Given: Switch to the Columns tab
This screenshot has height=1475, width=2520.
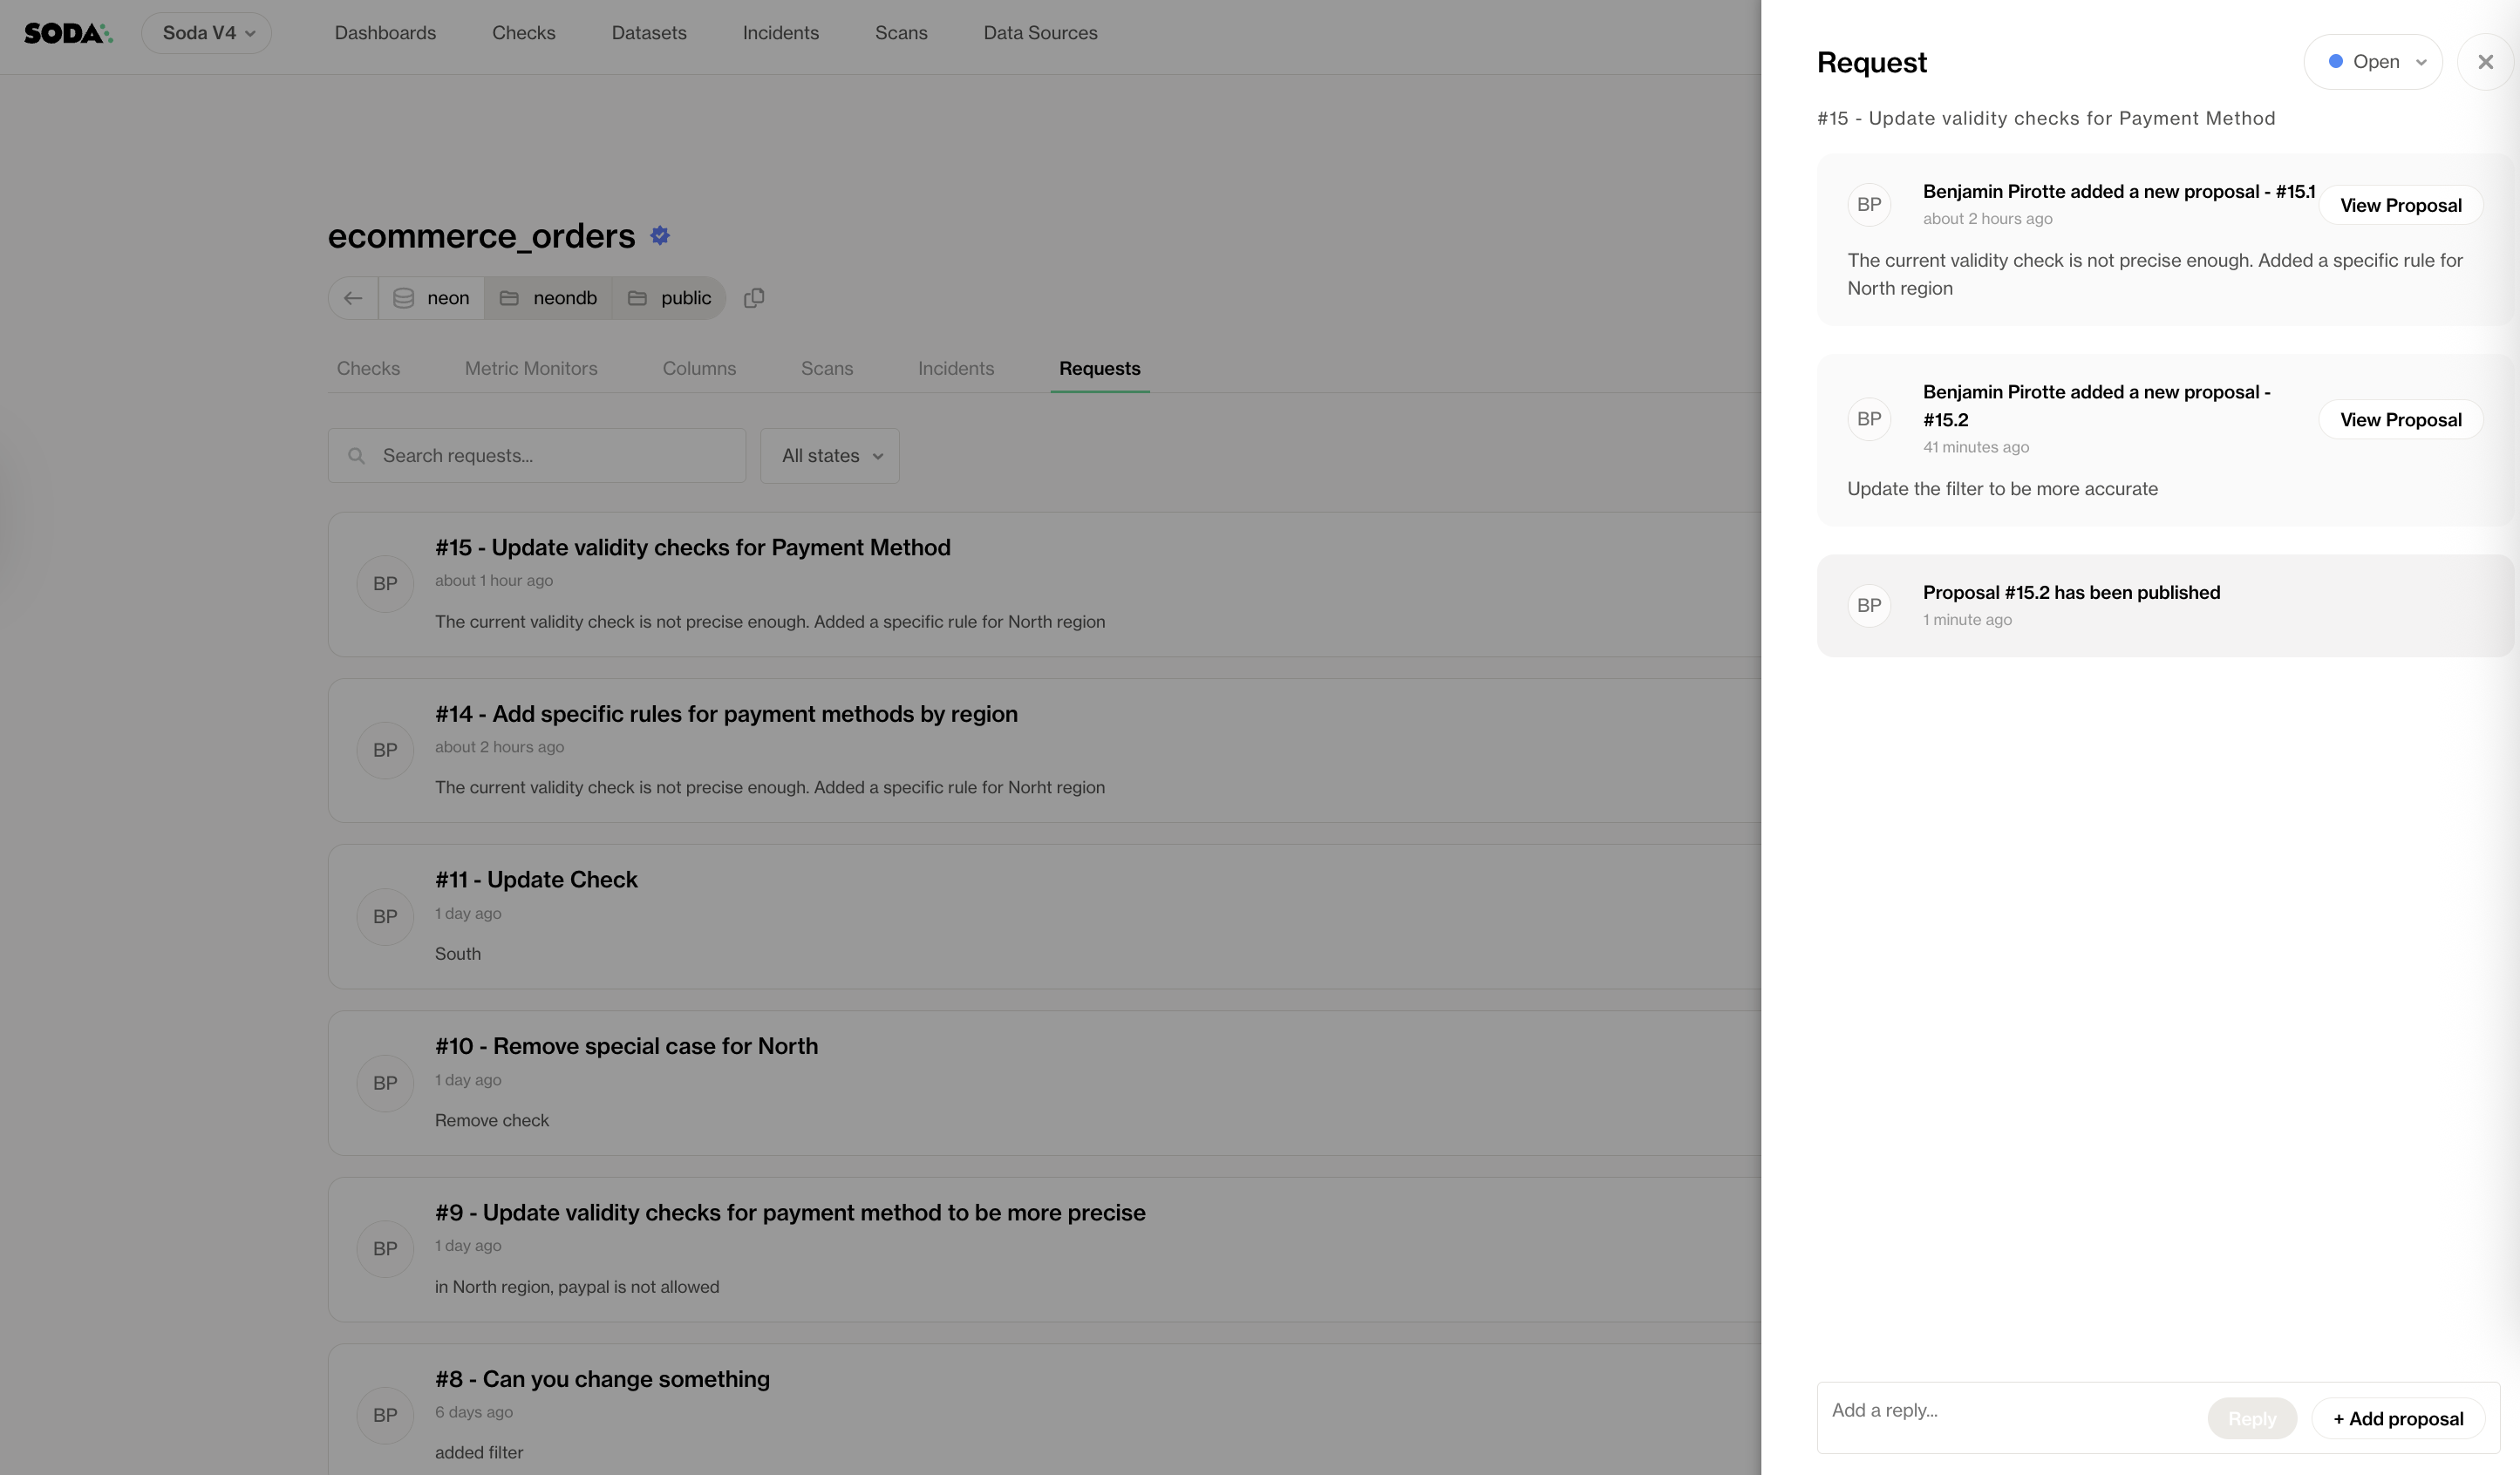Looking at the screenshot, I should click(699, 368).
